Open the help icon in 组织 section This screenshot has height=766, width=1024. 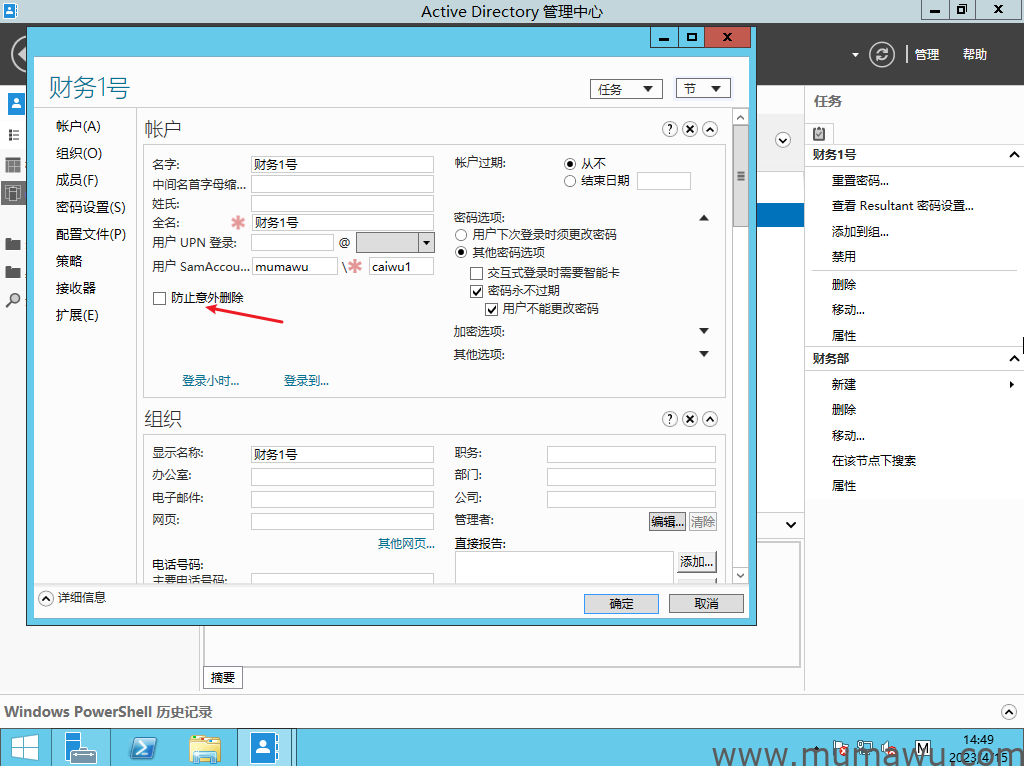669,419
